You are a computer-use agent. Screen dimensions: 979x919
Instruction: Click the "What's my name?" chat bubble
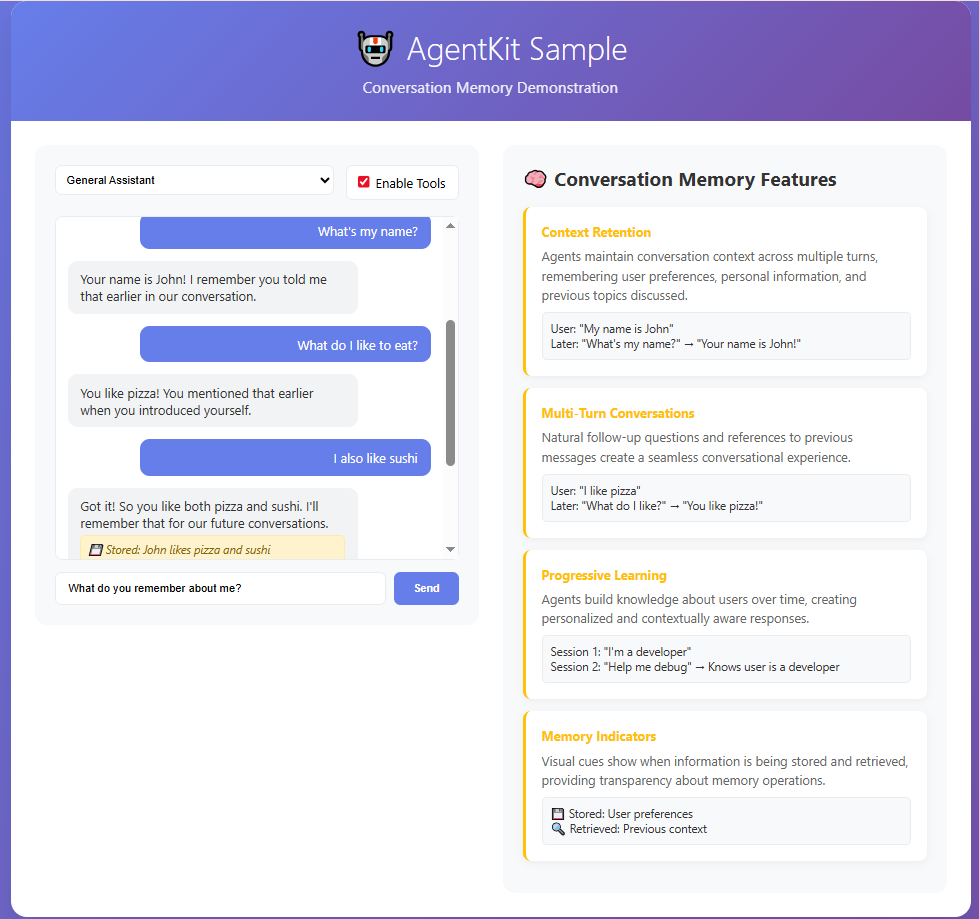pos(285,232)
